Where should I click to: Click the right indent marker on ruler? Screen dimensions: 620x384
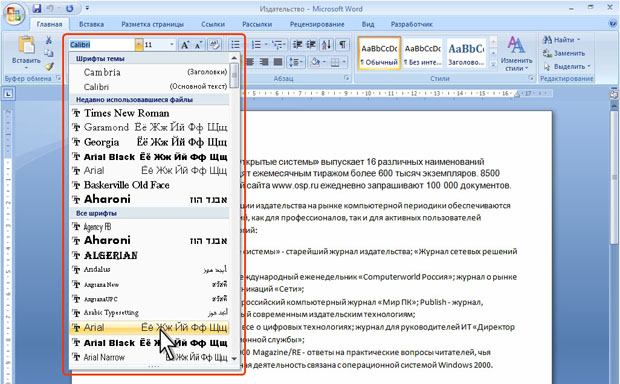pos(517,94)
